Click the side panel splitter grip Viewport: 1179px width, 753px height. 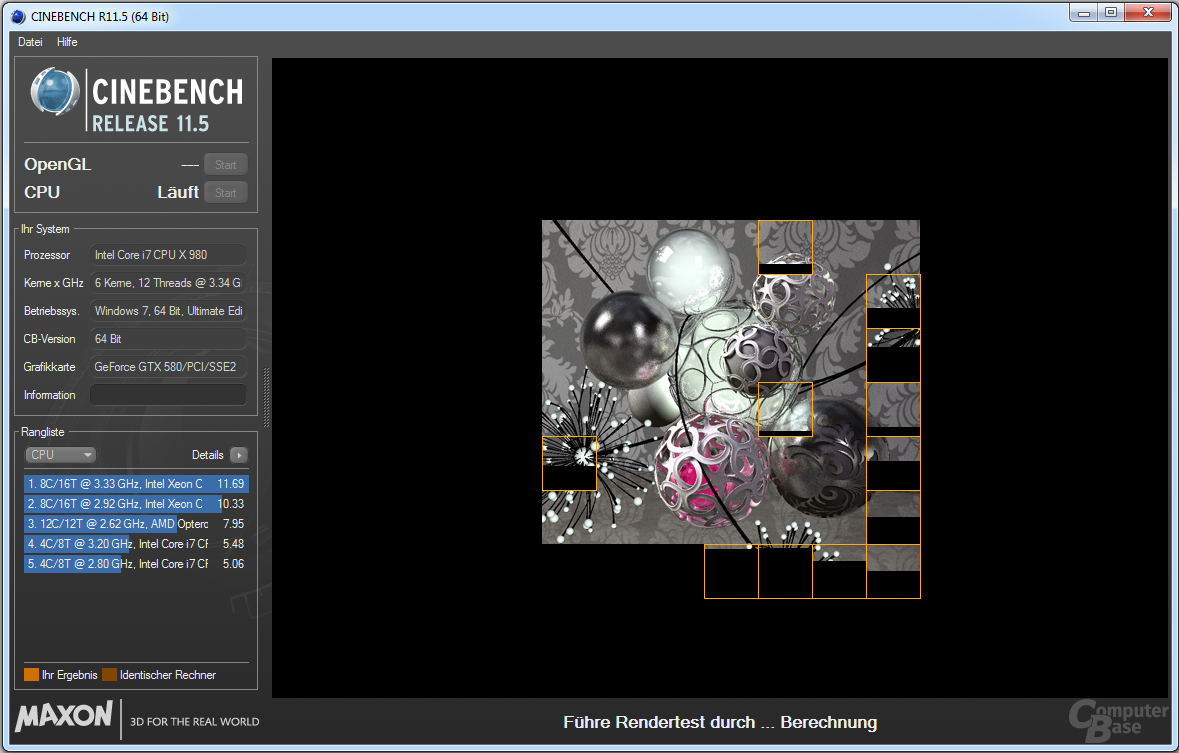pos(266,397)
